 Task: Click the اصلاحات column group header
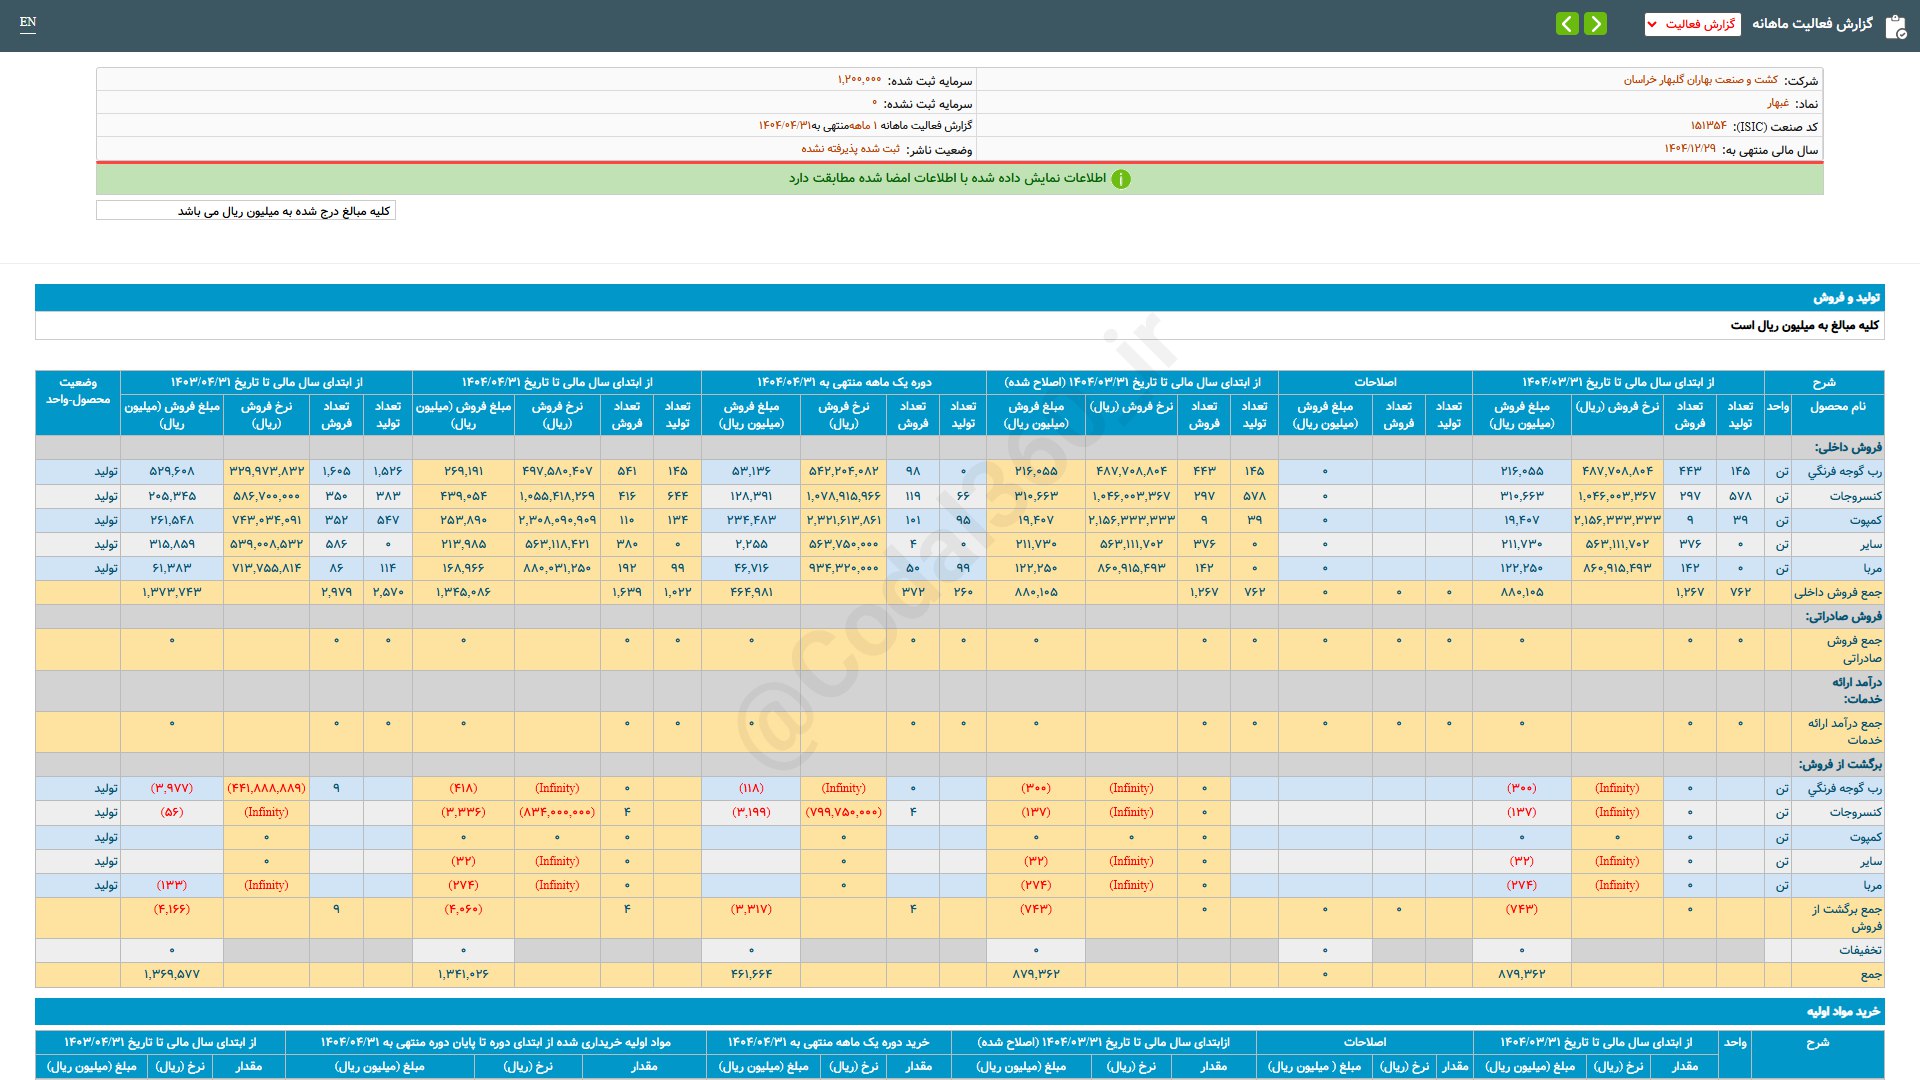(1375, 382)
